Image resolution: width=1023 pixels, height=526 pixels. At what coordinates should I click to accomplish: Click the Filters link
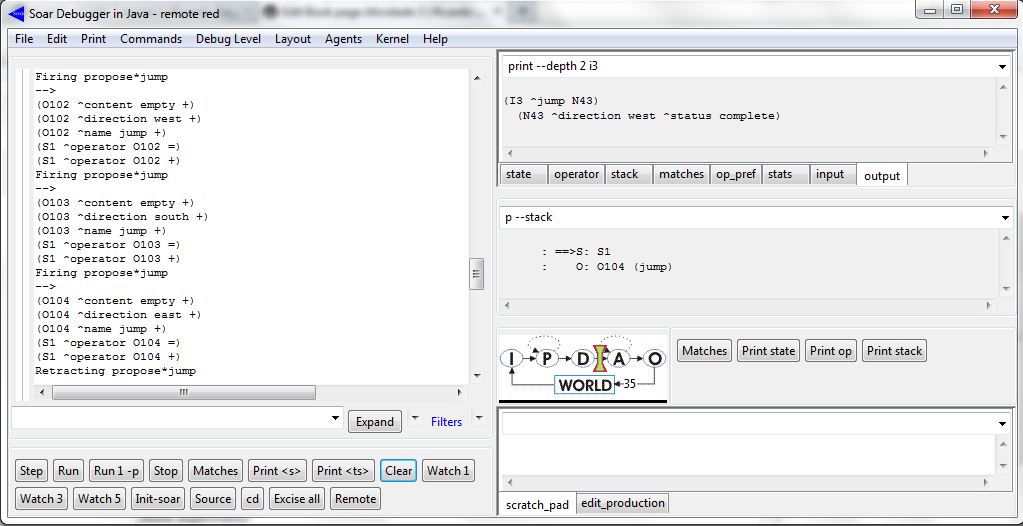446,422
